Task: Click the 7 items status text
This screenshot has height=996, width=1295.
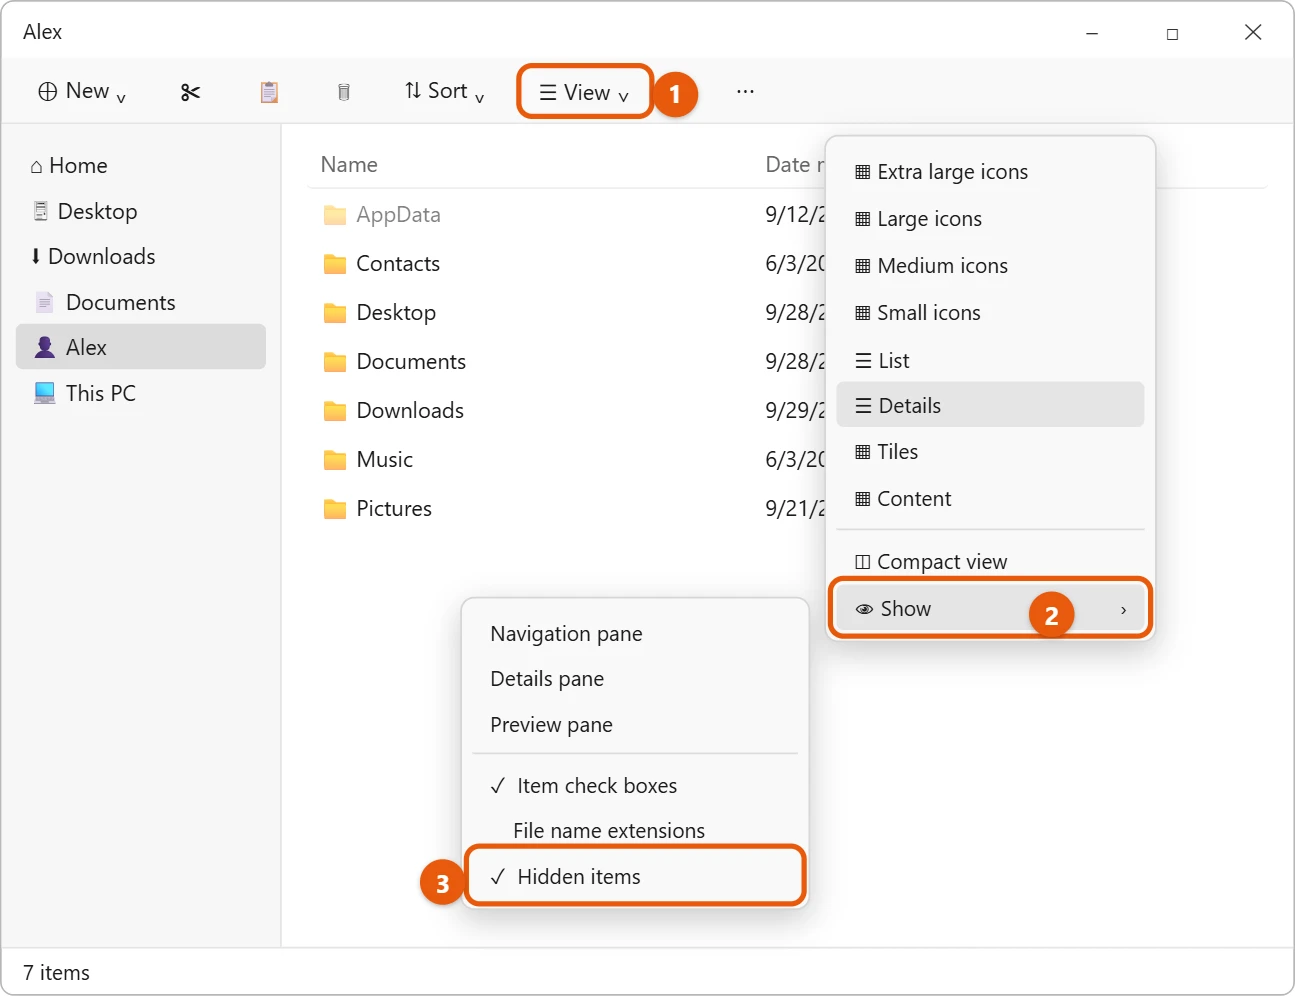Action: coord(57,973)
